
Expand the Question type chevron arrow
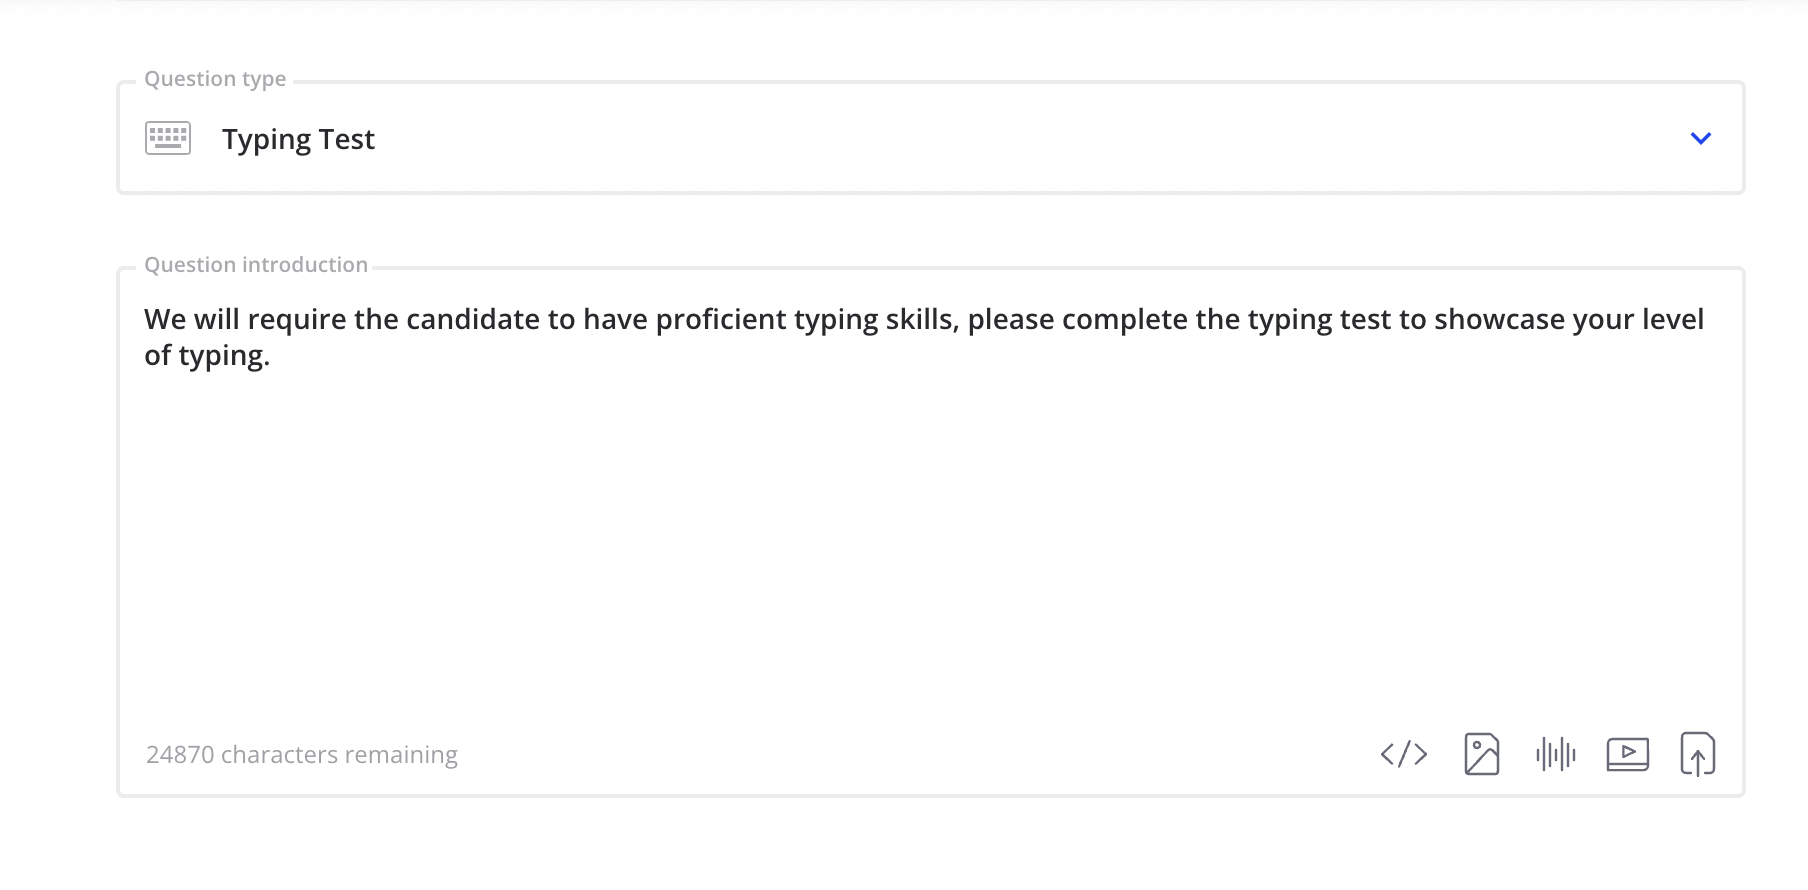(1701, 138)
